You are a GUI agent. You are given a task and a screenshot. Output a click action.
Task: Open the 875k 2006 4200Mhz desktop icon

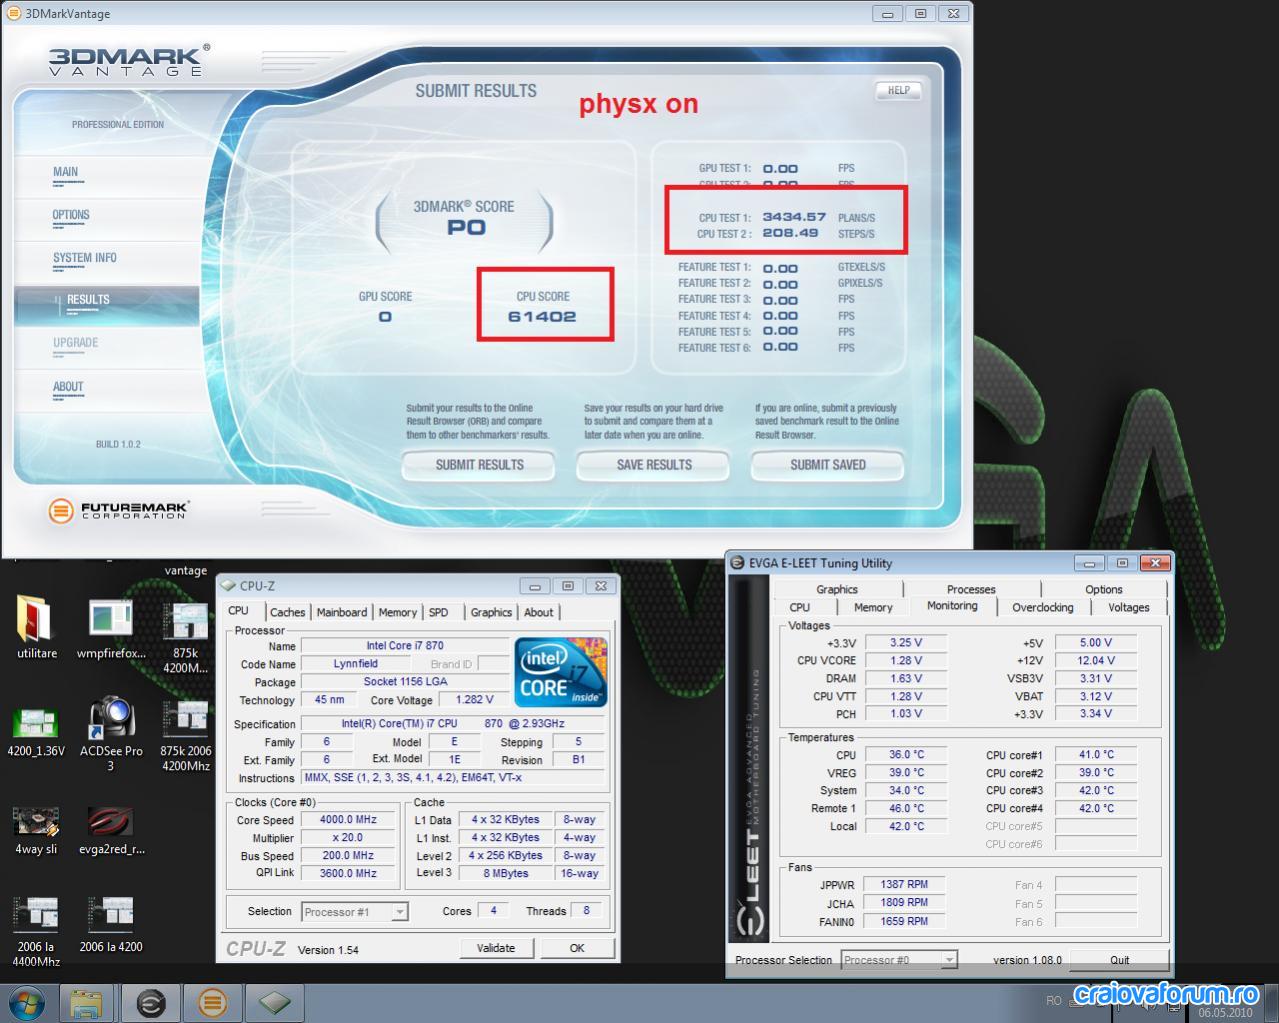click(185, 736)
